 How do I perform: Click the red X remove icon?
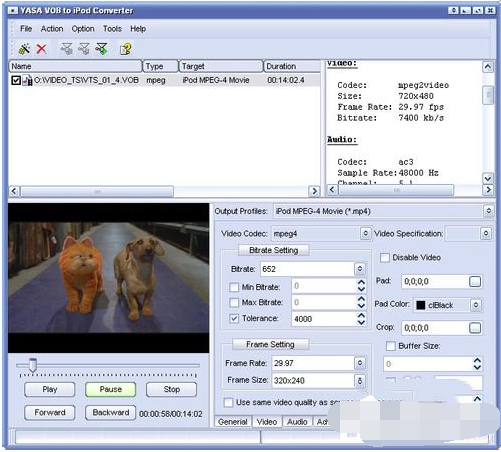41,49
